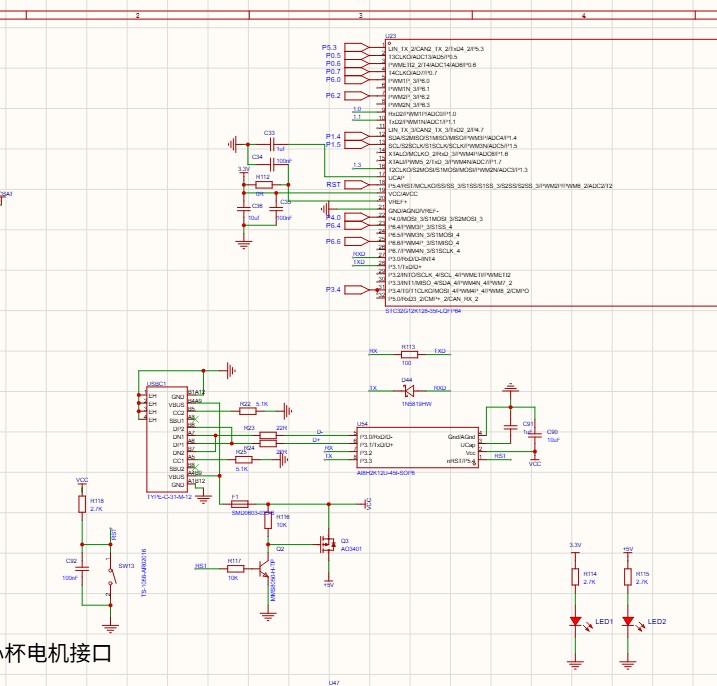717x686 pixels.
Task: Select the P3.4 port connector
Action: tap(357, 289)
